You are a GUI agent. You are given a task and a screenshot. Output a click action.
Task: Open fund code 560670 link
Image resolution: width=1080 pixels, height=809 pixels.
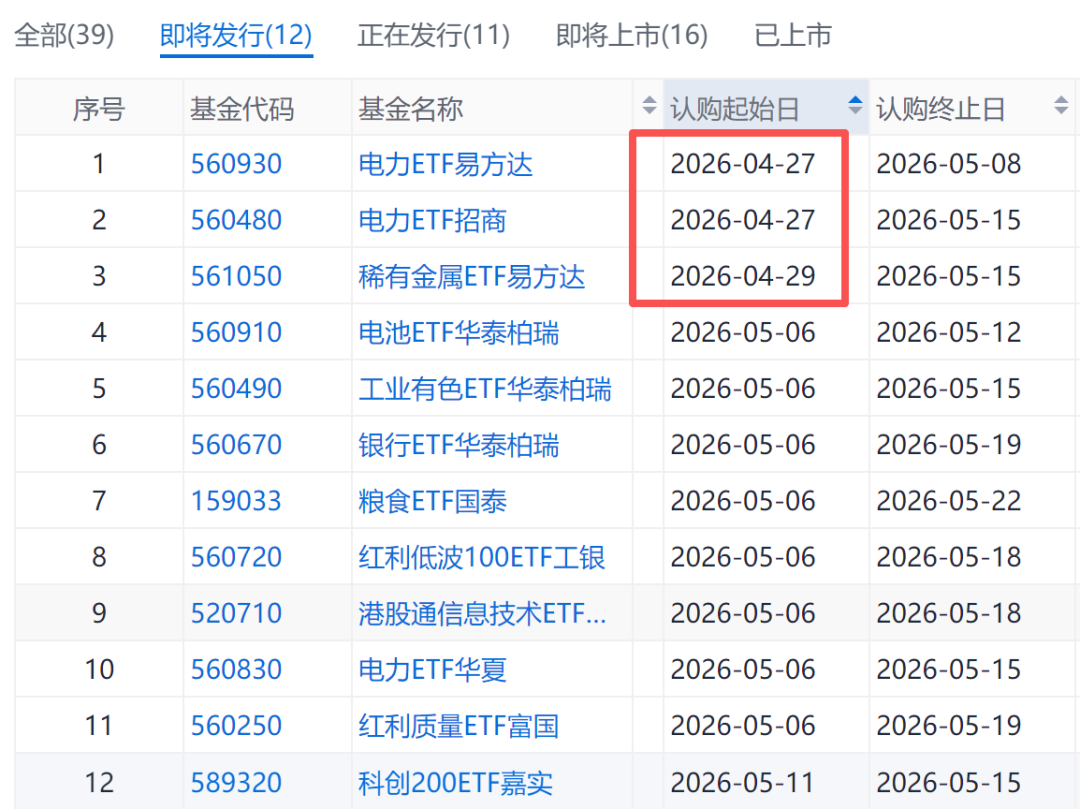pyautogui.click(x=236, y=445)
